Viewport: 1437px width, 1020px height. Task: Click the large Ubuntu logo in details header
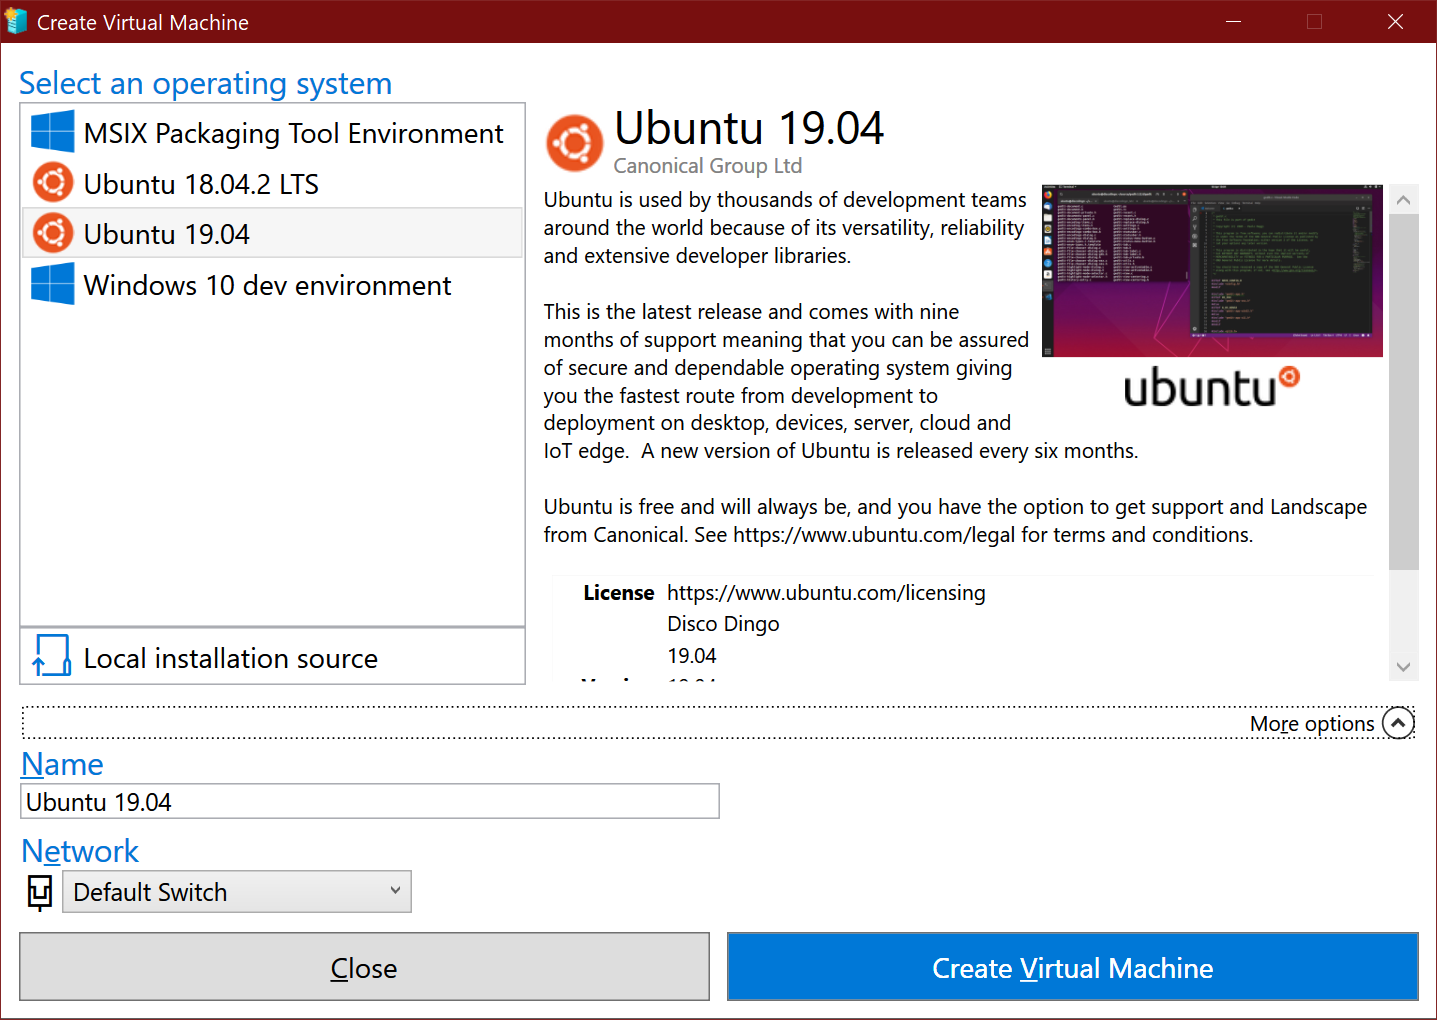(x=575, y=143)
